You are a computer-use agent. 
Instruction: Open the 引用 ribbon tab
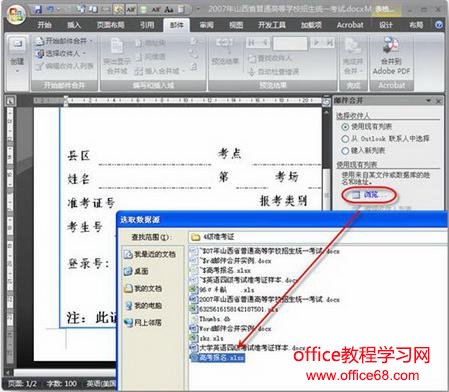pos(147,25)
